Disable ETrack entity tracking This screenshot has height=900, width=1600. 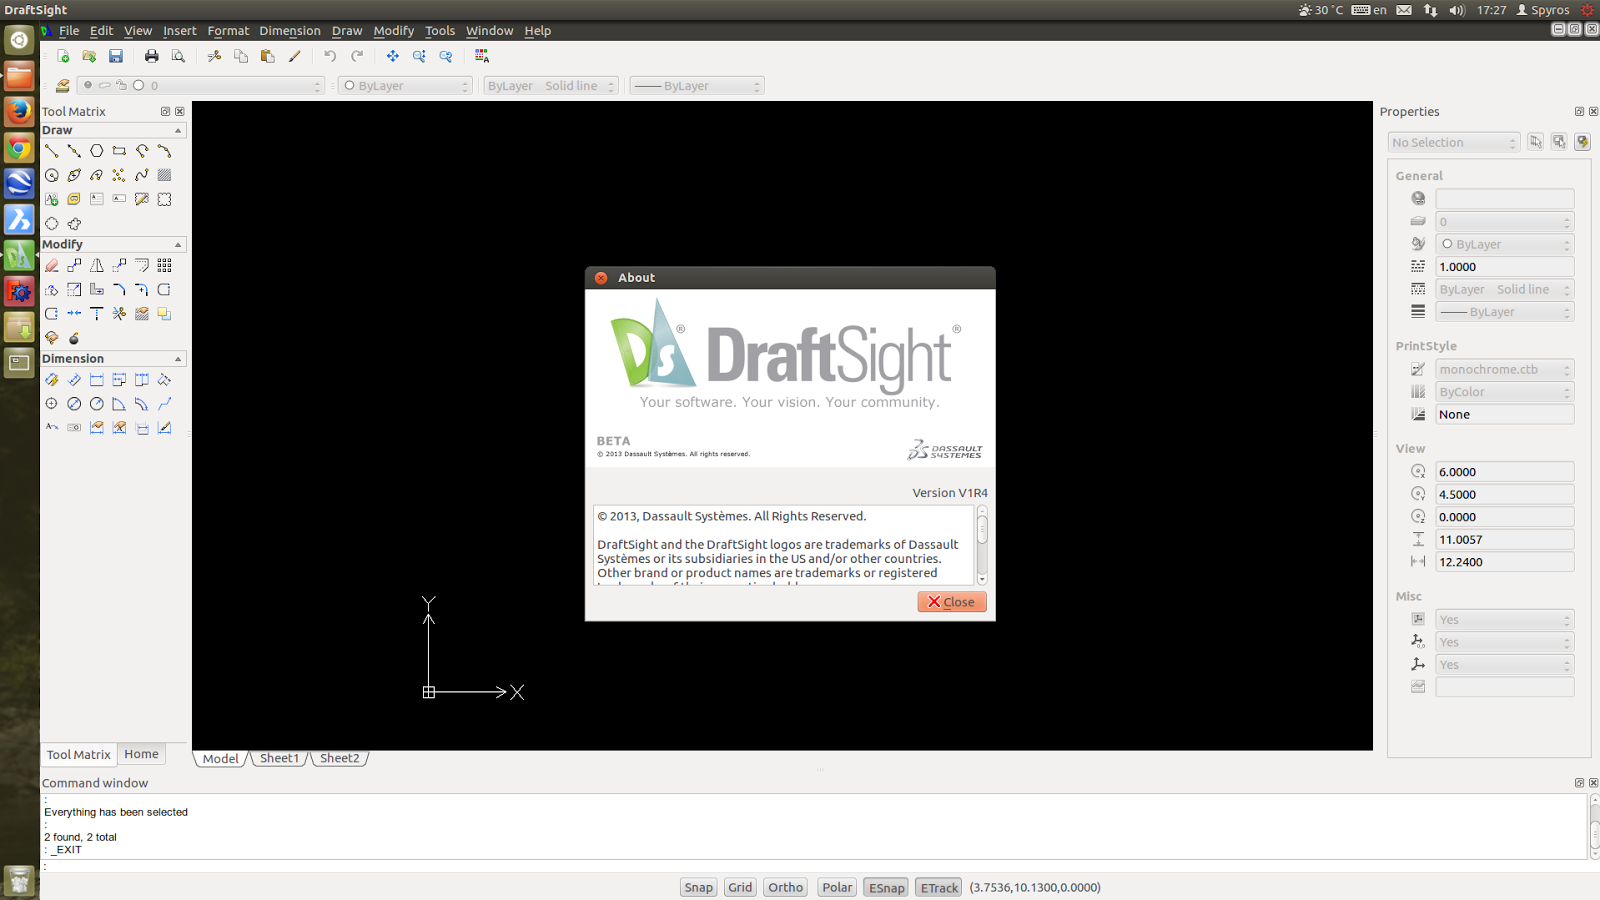[939, 887]
